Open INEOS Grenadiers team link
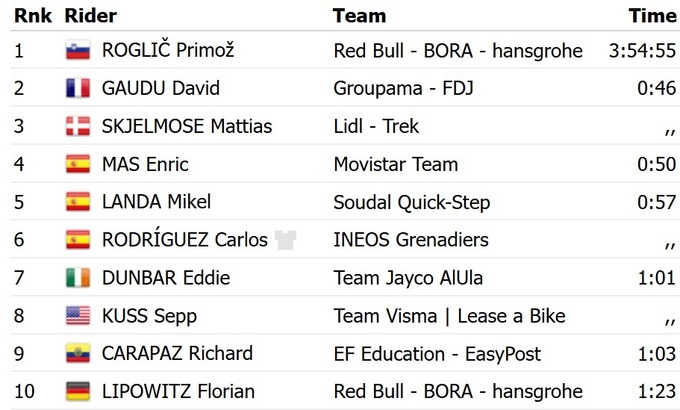Viewport: 680px width, 410px height. (410, 240)
